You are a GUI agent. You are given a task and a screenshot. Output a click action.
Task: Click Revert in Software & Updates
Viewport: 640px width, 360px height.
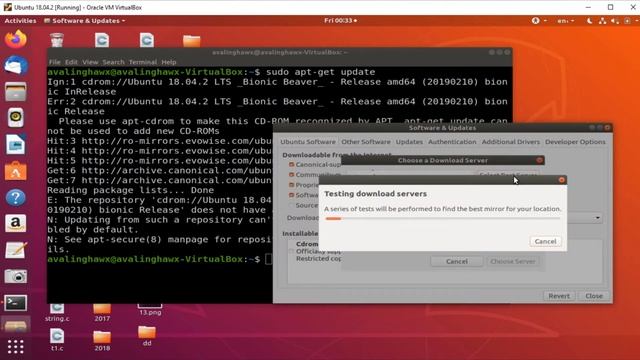(x=559, y=296)
